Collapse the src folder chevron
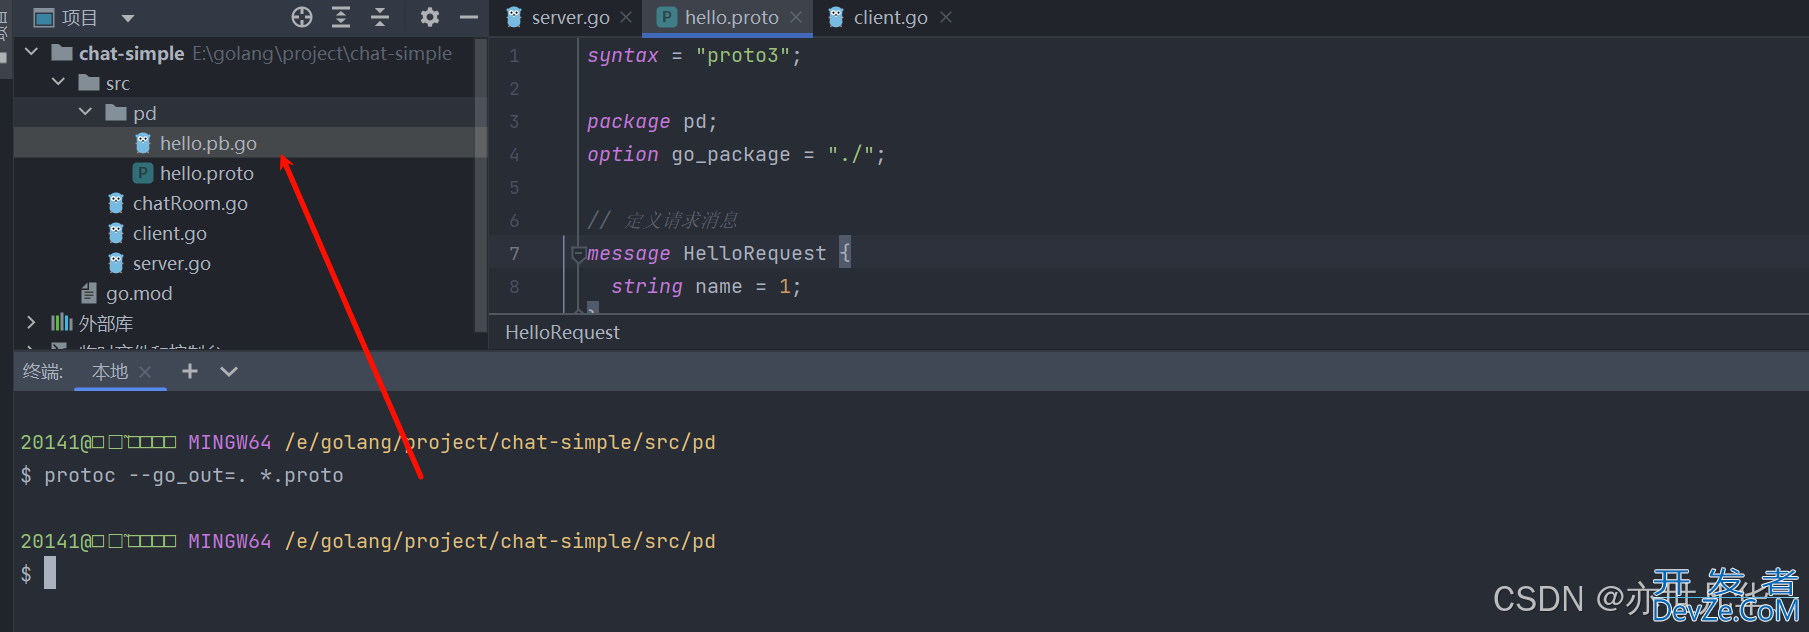Screen dimensions: 1809x632 58,82
